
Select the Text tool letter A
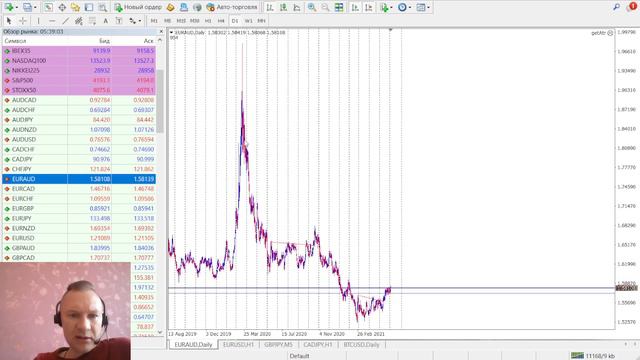point(105,20)
